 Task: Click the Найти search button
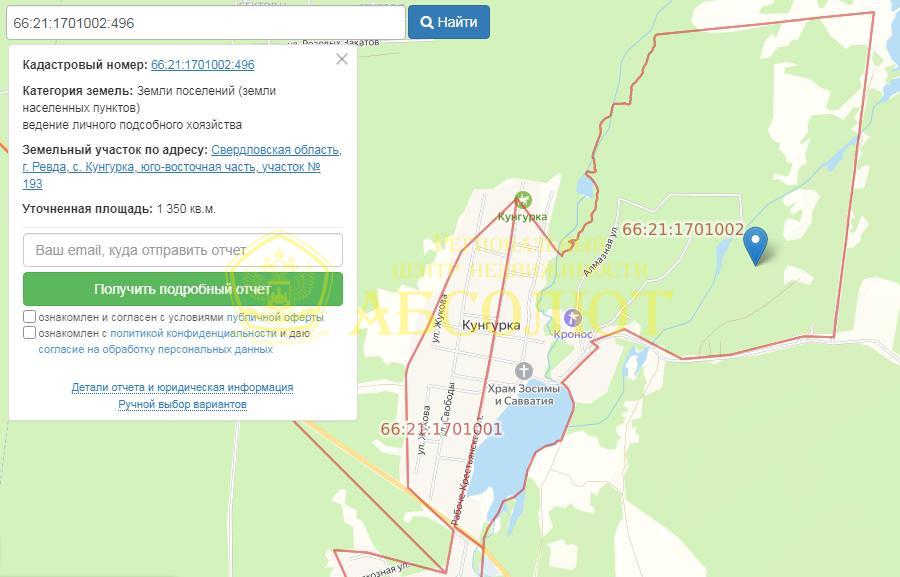point(449,22)
